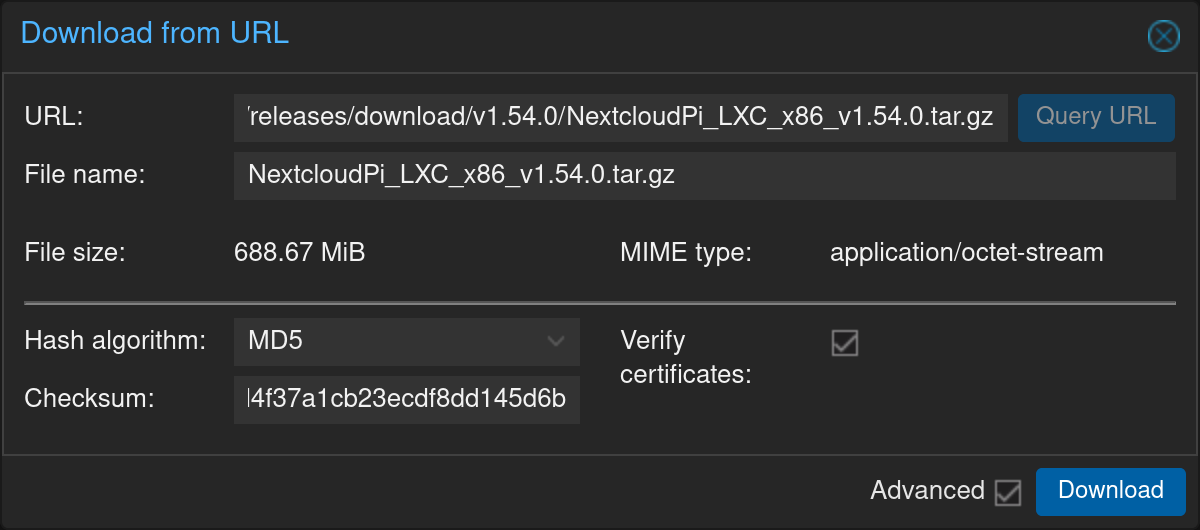Click the URL: field label
Screen dimensions: 1200x530
(x=53, y=117)
